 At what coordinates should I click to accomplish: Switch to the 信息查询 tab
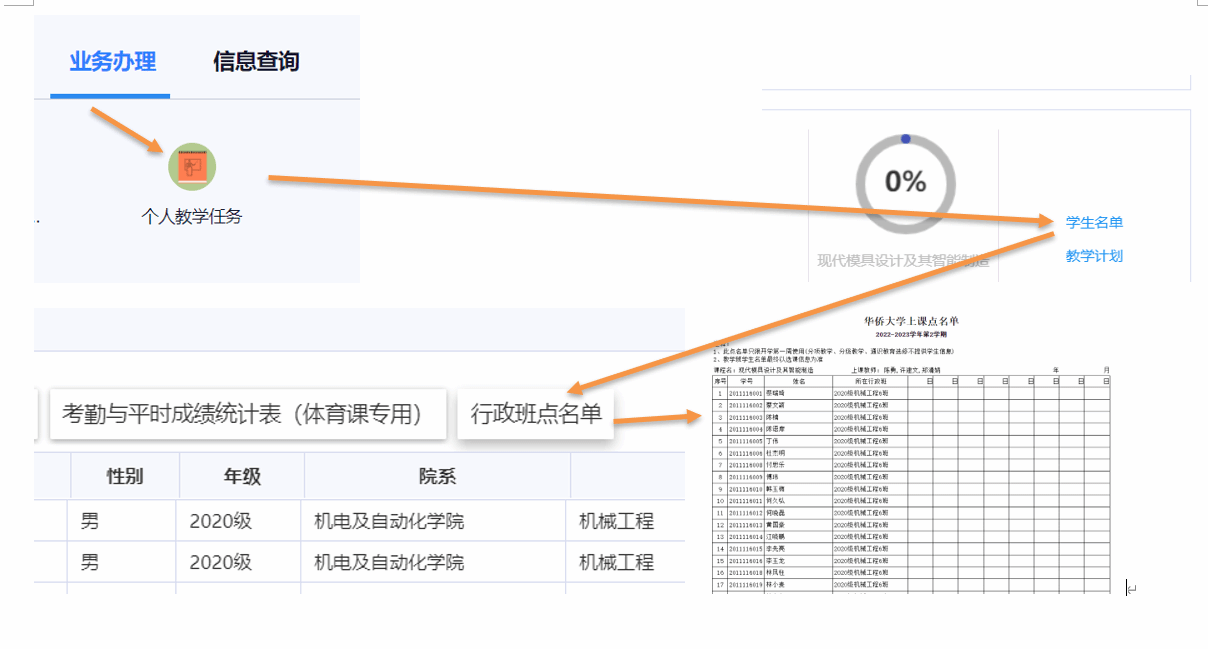[x=256, y=62]
